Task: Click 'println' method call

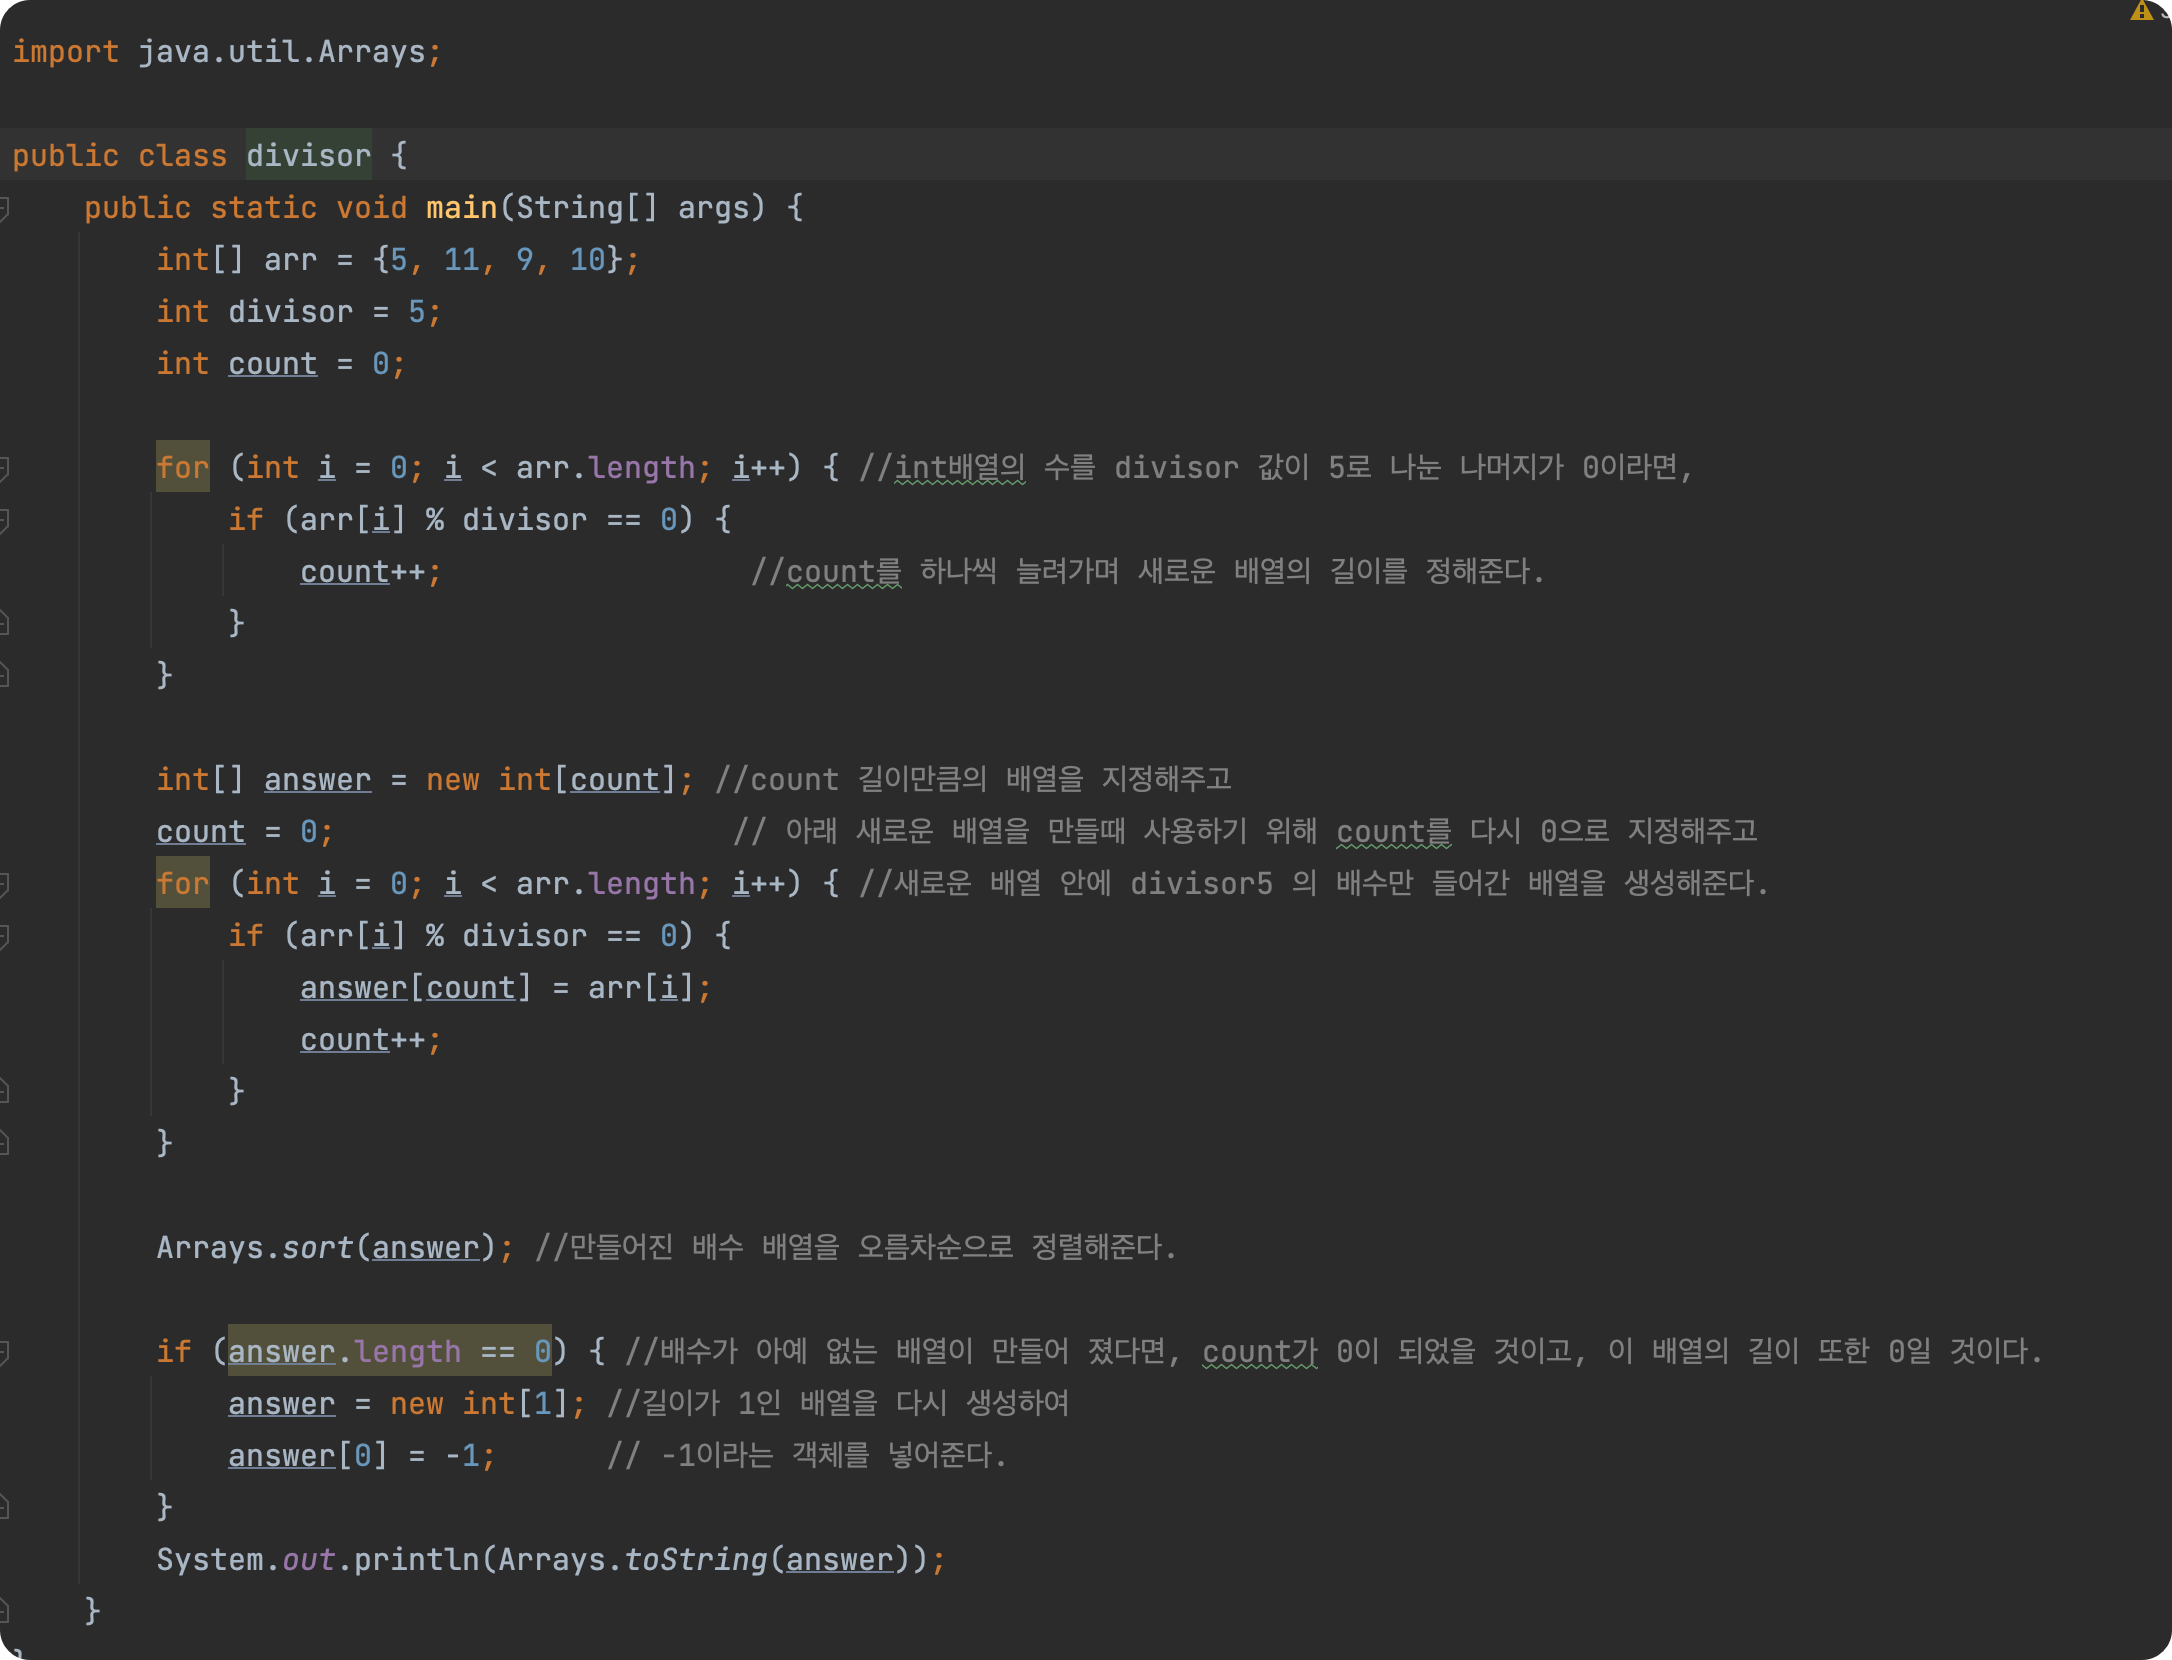Action: click(x=416, y=1560)
